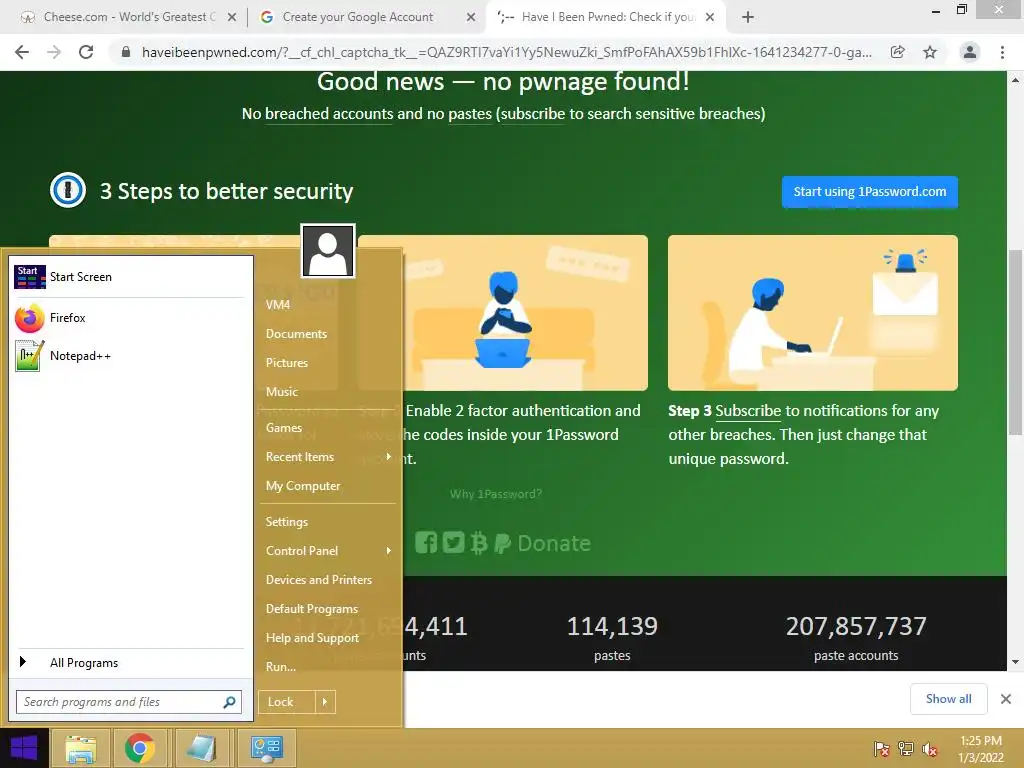Open the network tray icon
1024x768 pixels.
click(906, 749)
